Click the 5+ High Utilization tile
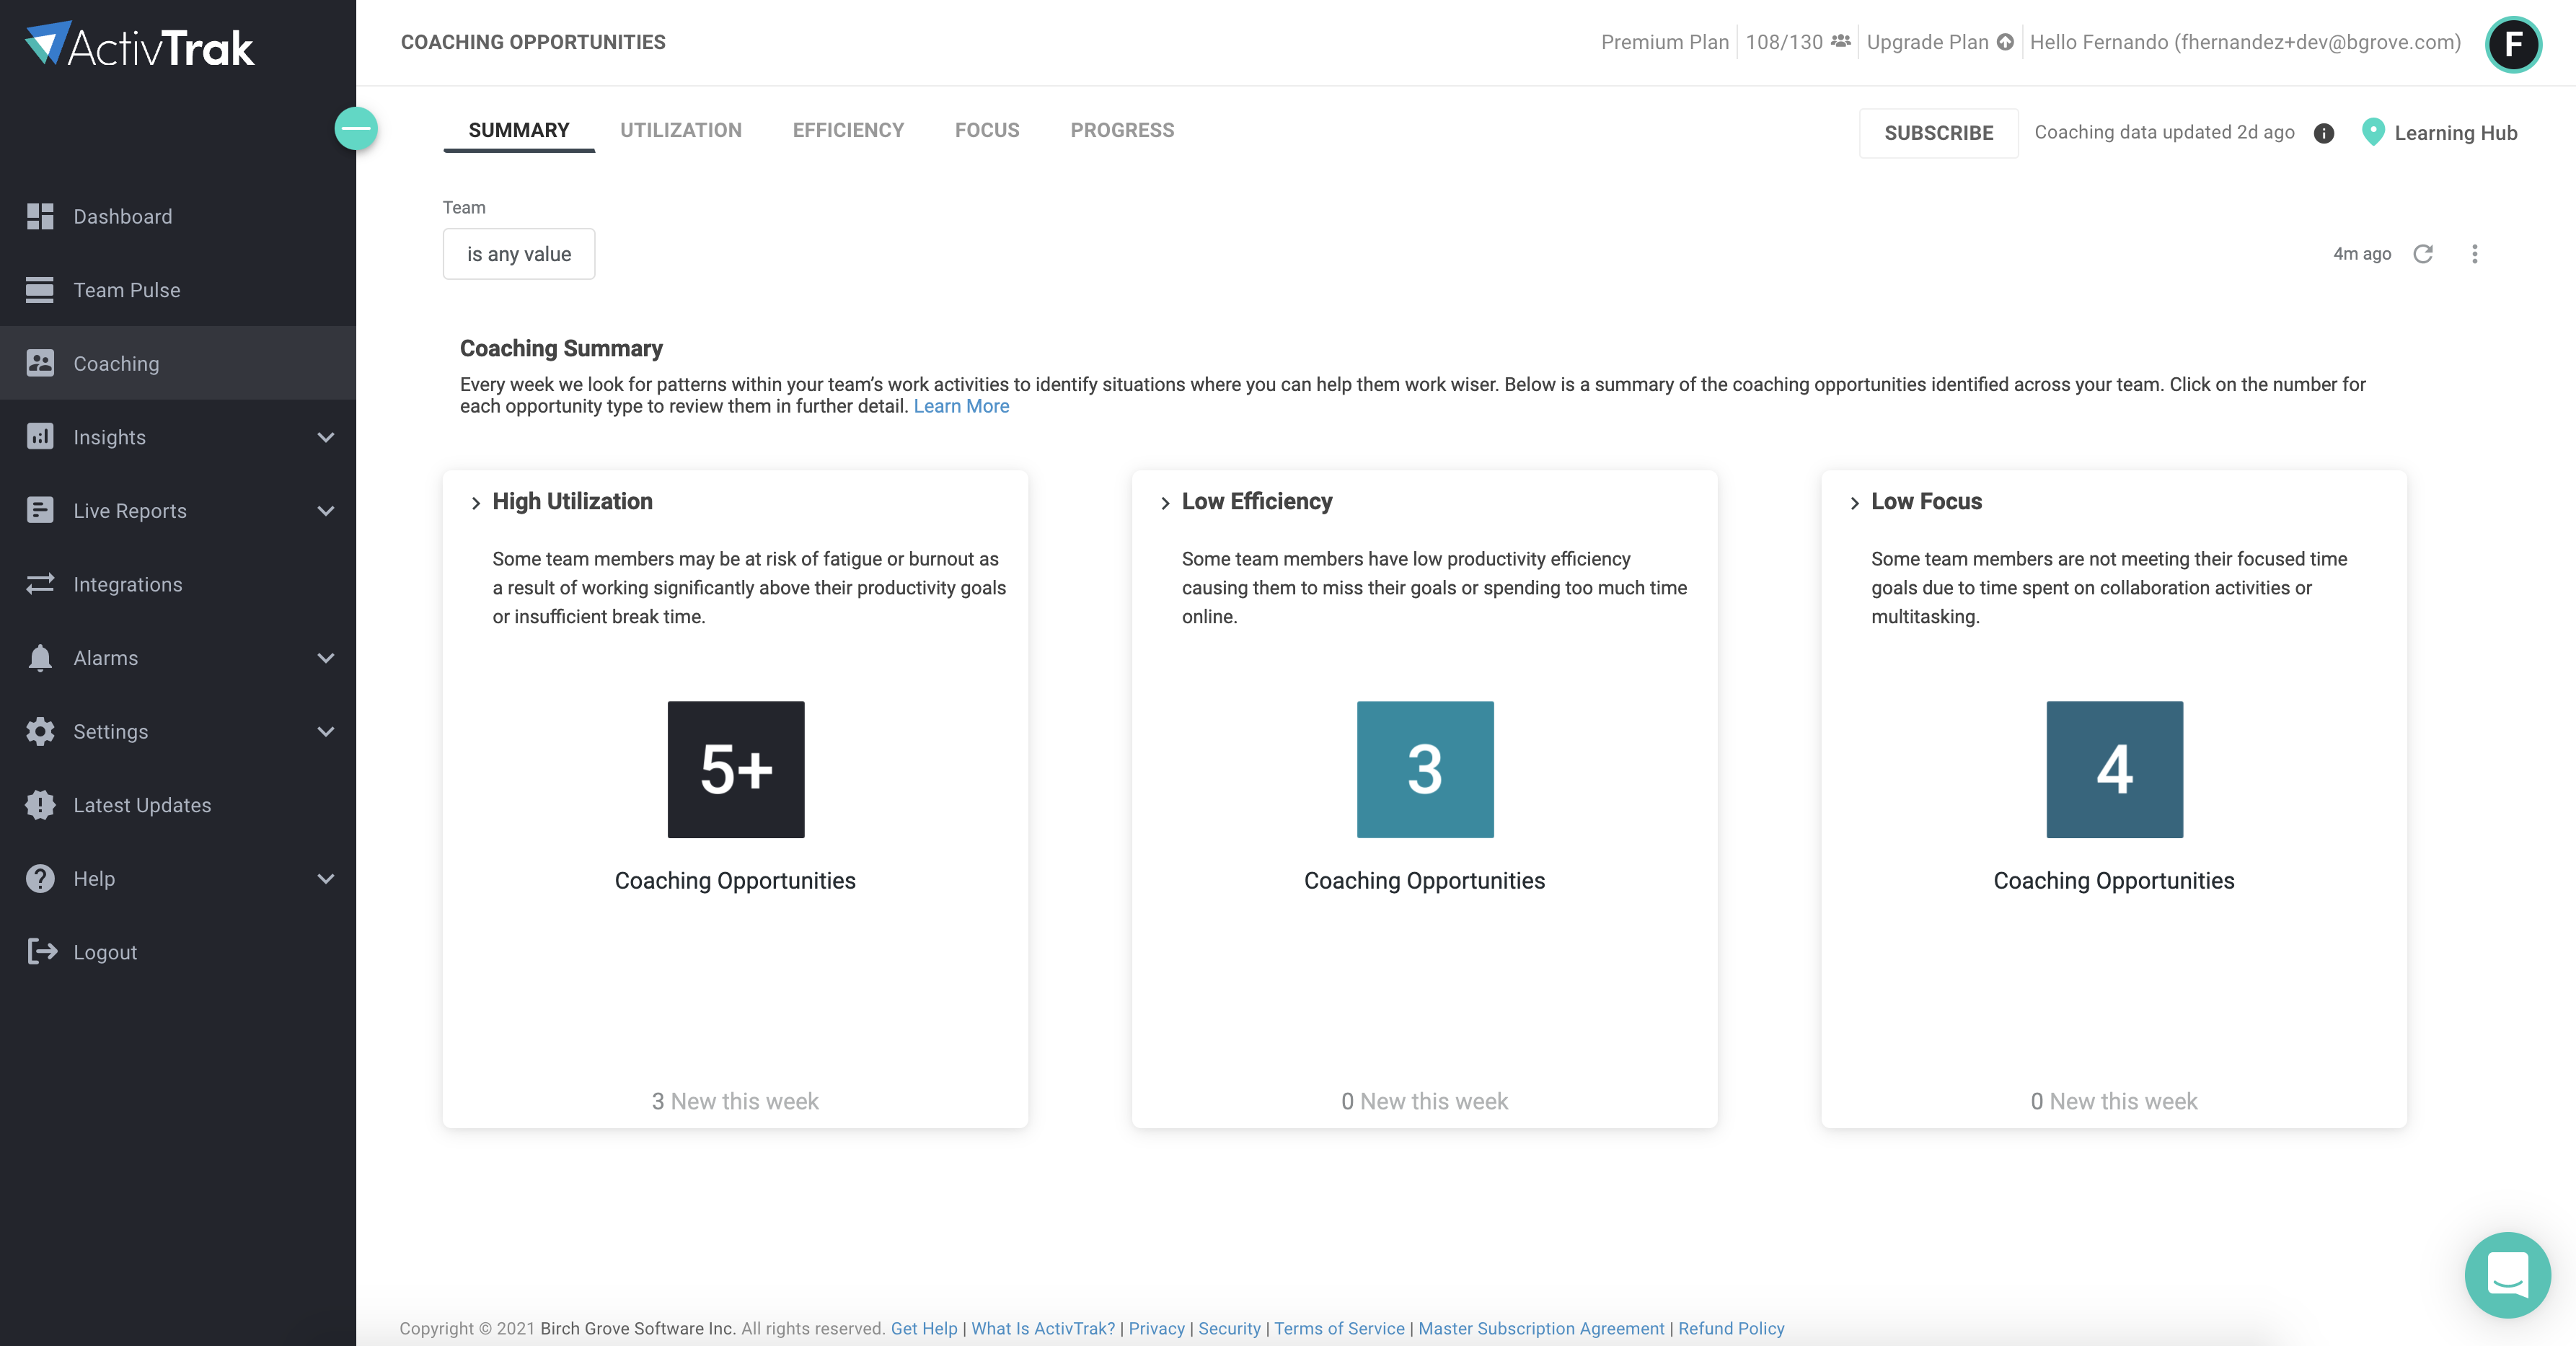 [736, 769]
